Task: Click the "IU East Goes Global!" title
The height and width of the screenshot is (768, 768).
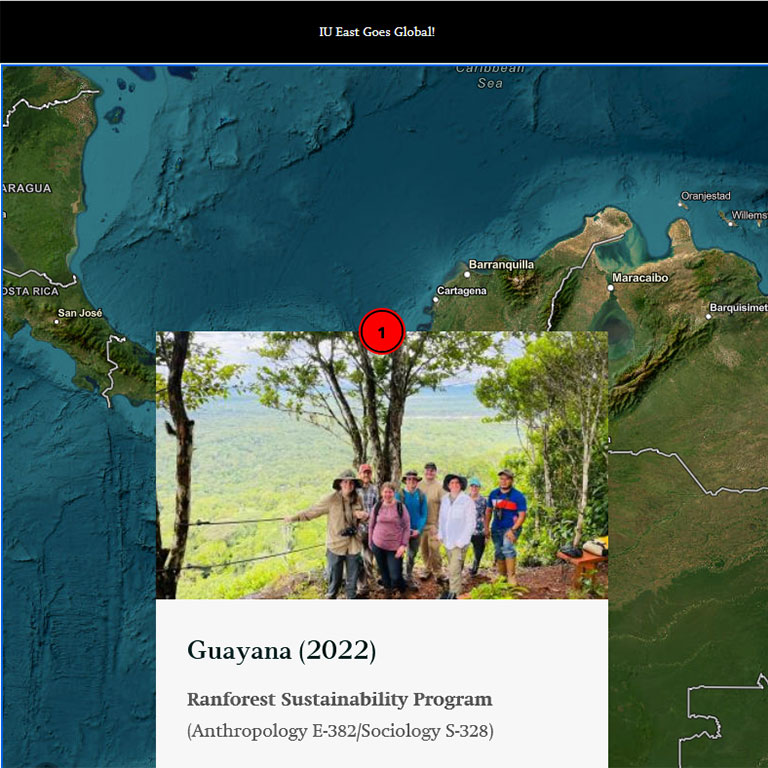Action: [377, 32]
